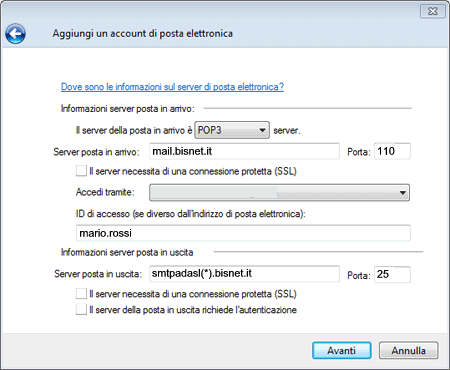
Task: Enable SSL for incoming mail server
Action: pyautogui.click(x=81, y=171)
